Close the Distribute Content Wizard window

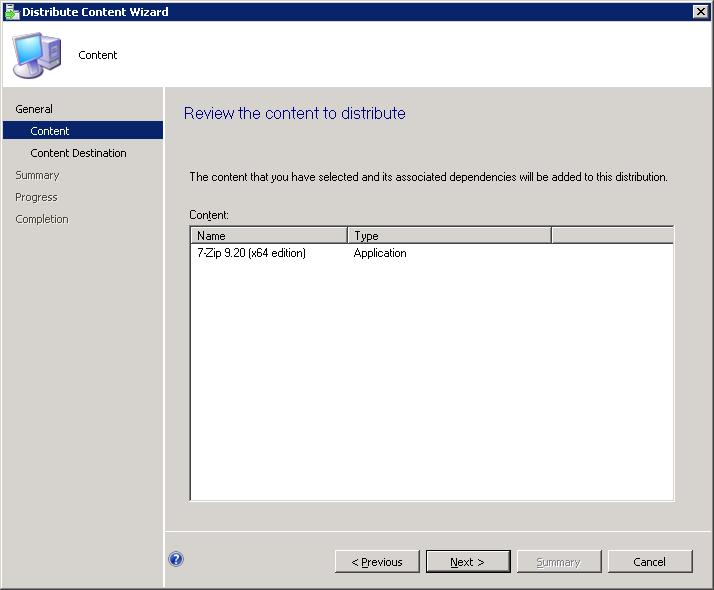point(700,11)
